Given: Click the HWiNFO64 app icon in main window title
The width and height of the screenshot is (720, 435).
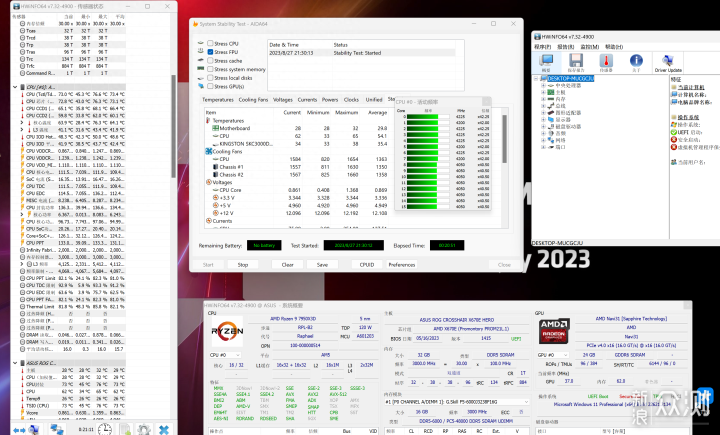Looking at the screenshot, I should (x=537, y=37).
